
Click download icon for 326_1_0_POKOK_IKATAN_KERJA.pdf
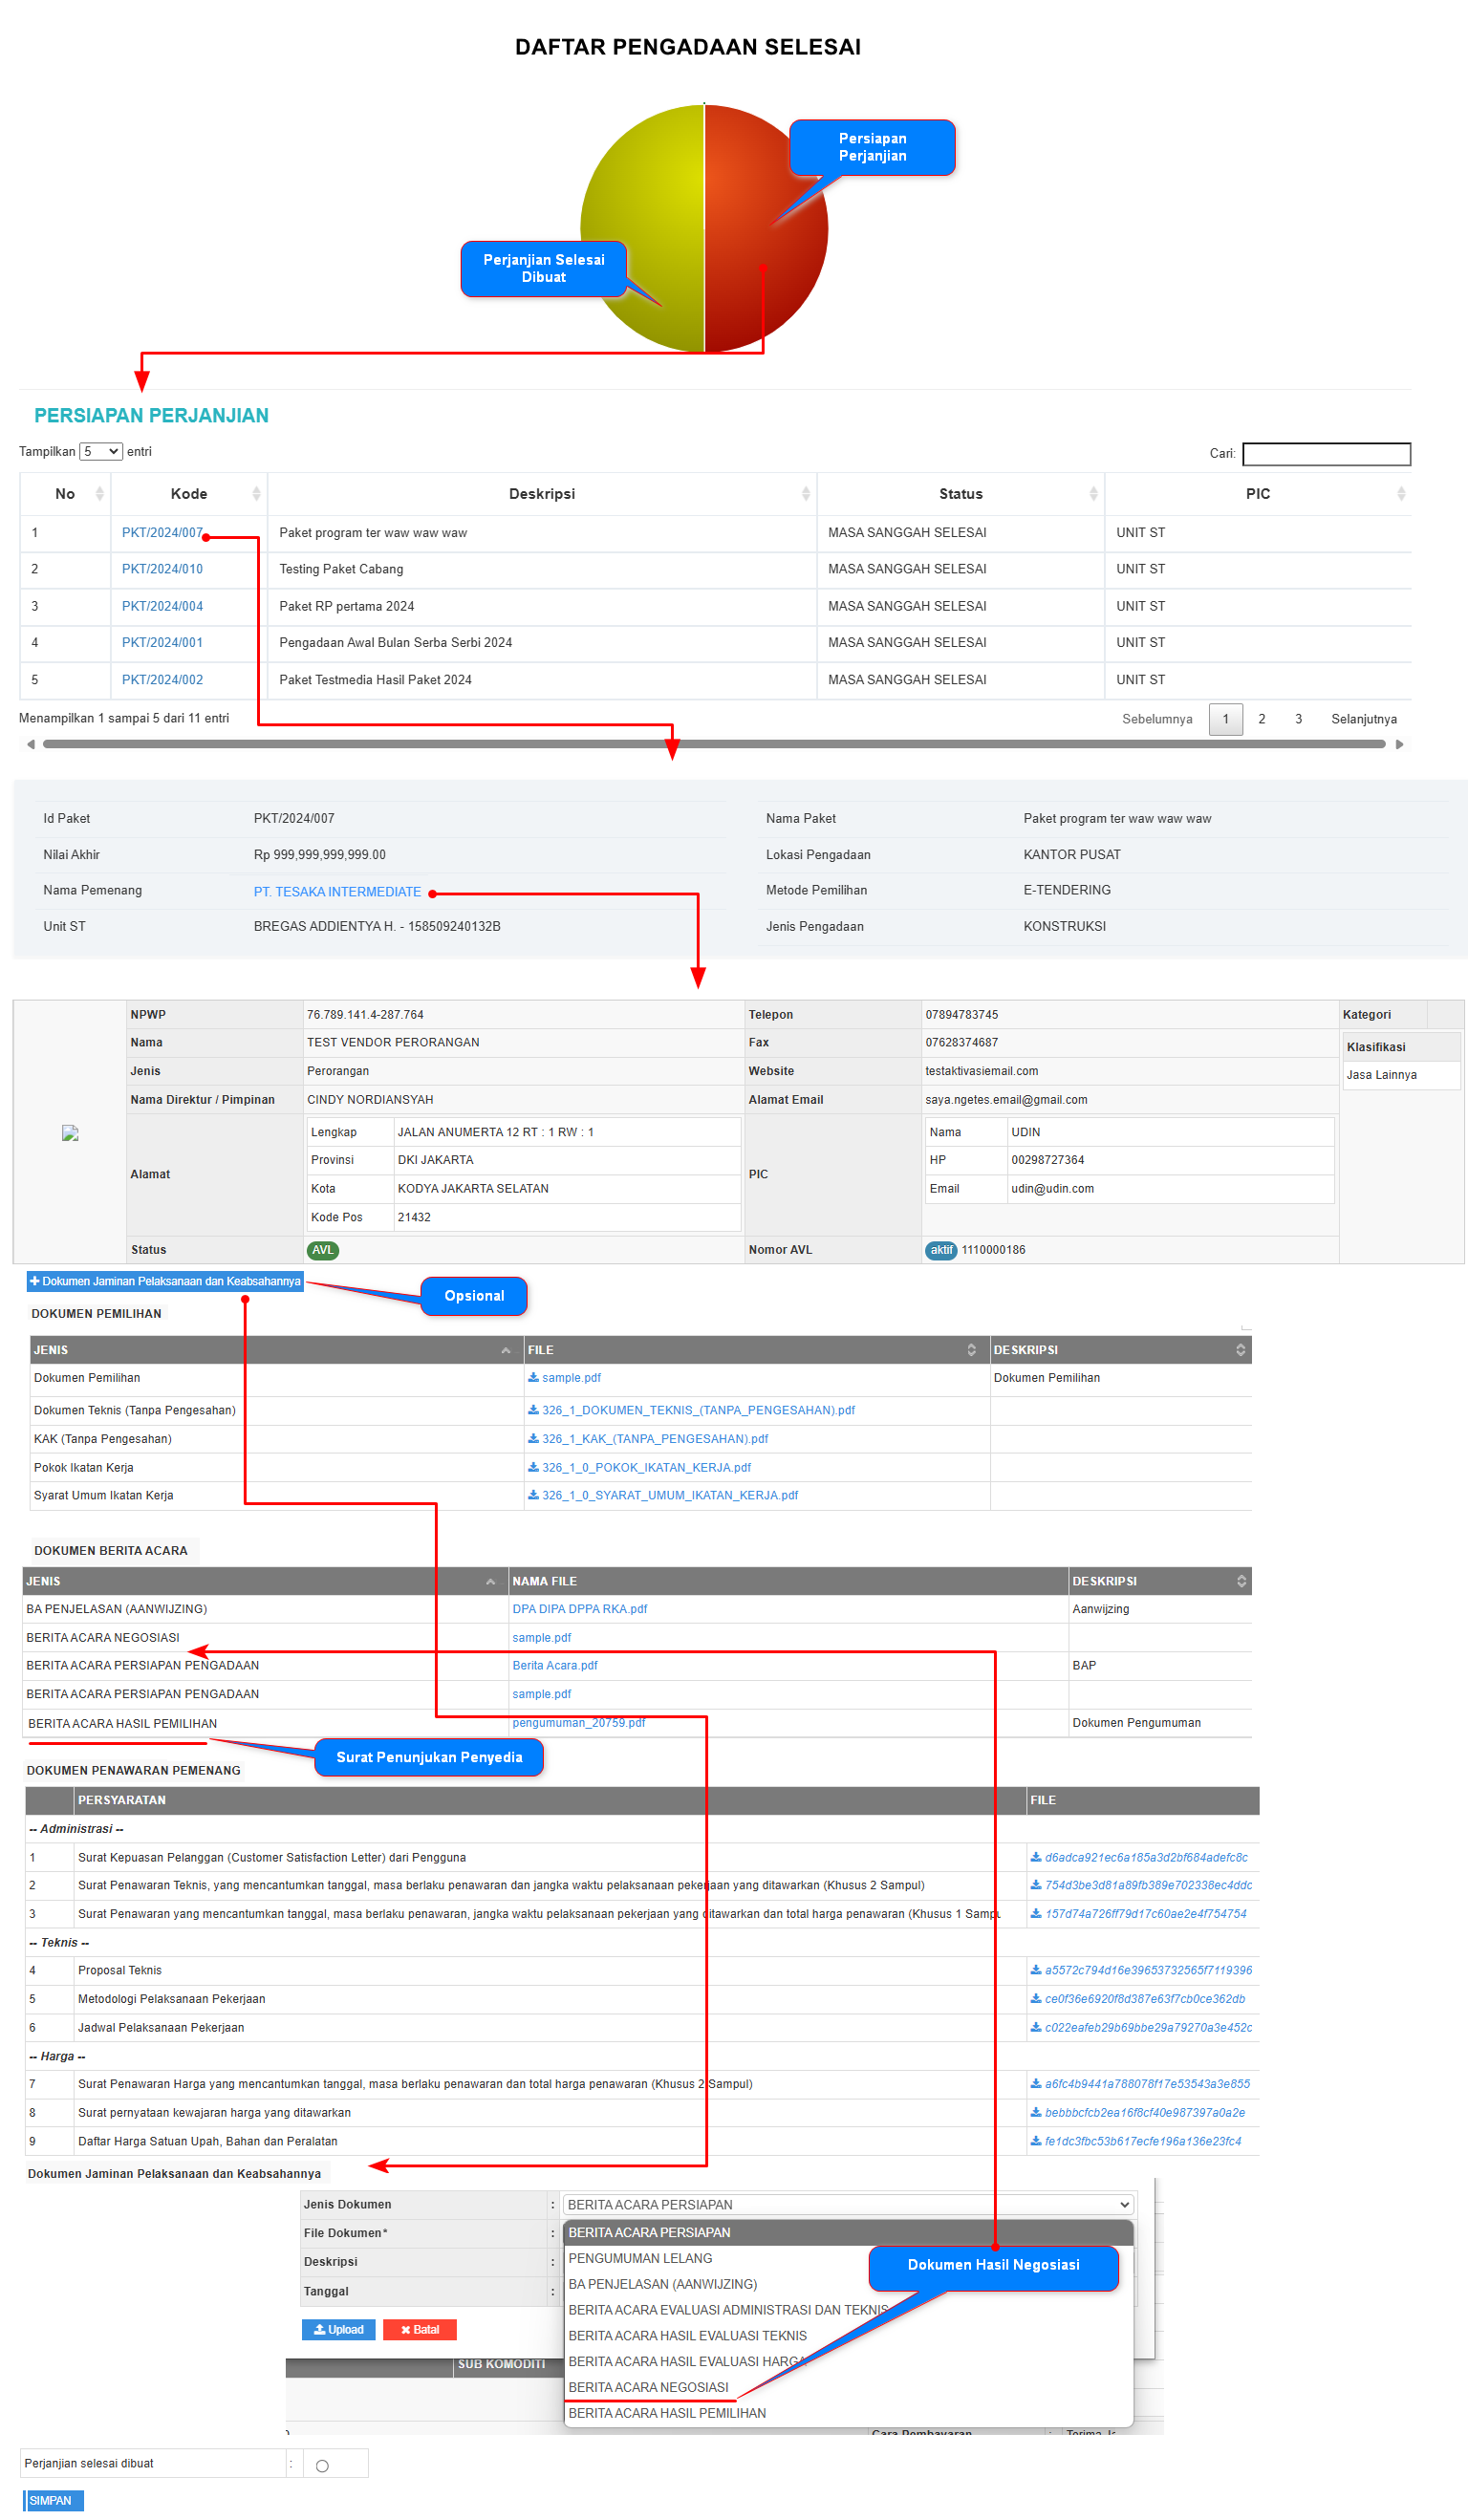(533, 1468)
